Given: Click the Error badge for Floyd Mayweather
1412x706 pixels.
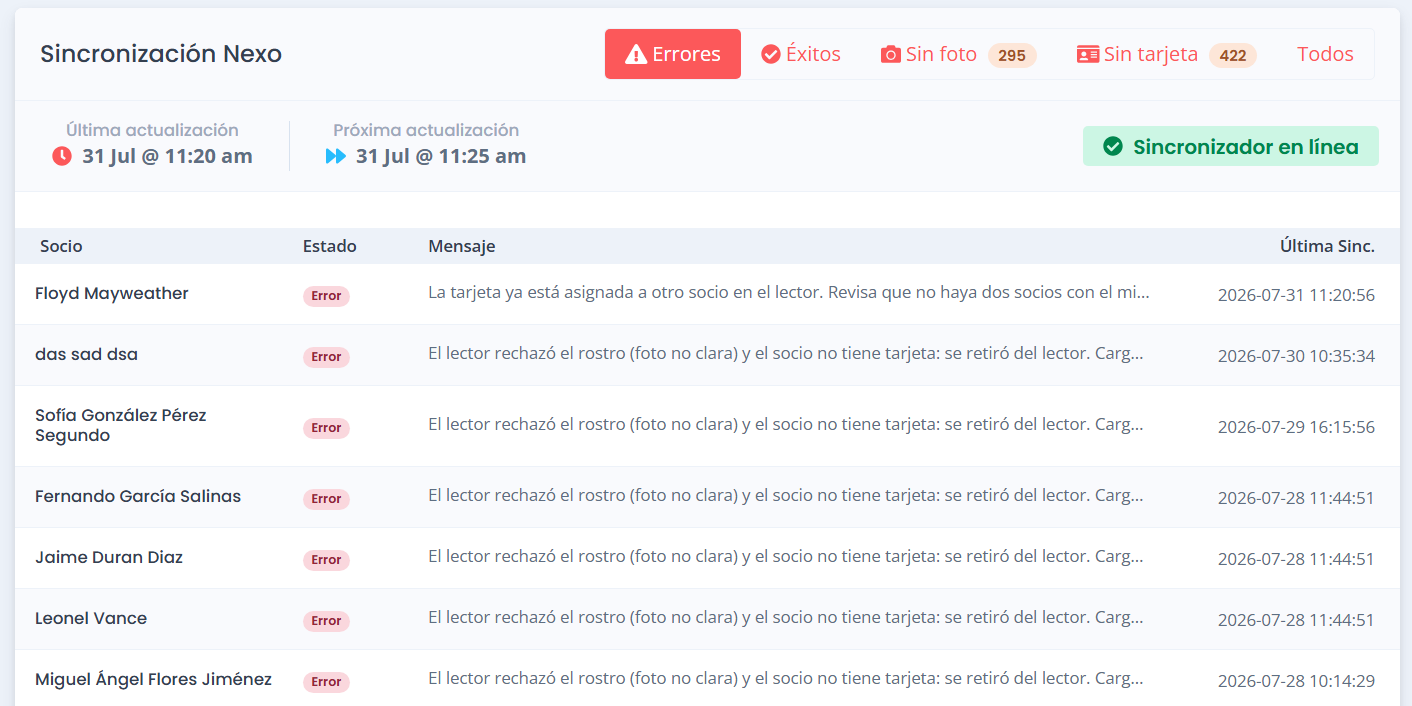Looking at the screenshot, I should pos(326,296).
